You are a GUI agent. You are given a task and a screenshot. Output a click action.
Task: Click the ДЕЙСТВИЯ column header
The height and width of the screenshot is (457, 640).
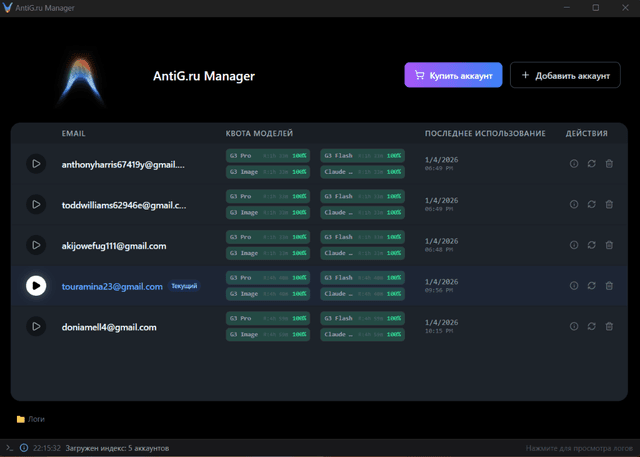587,133
